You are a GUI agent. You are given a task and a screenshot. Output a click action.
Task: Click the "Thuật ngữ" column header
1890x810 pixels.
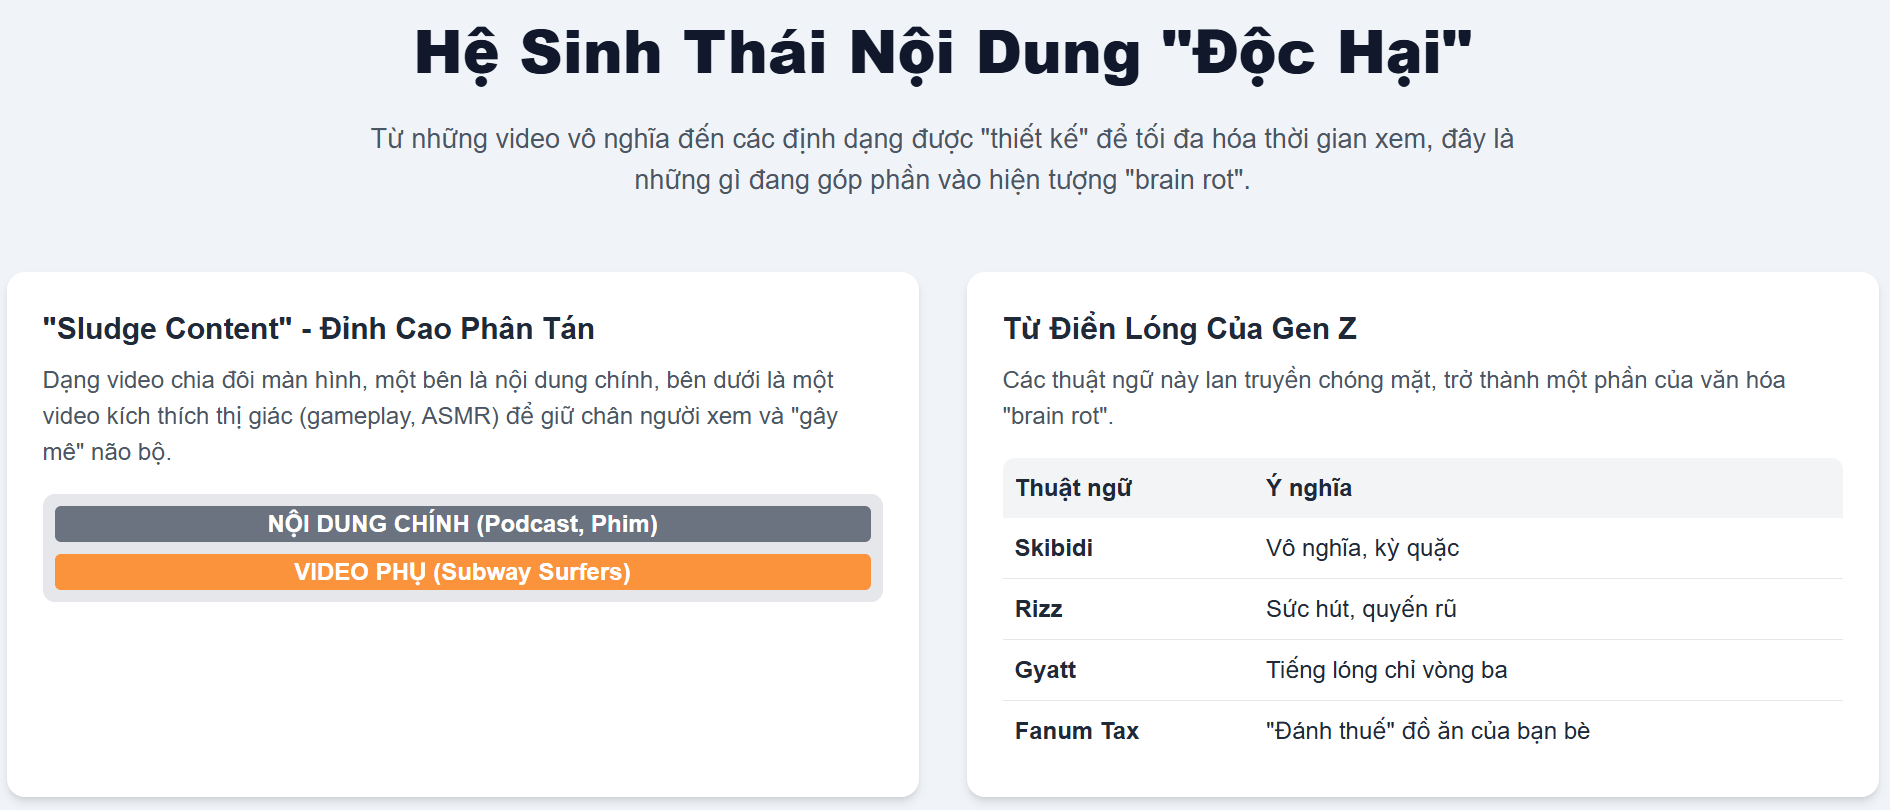pos(1073,488)
